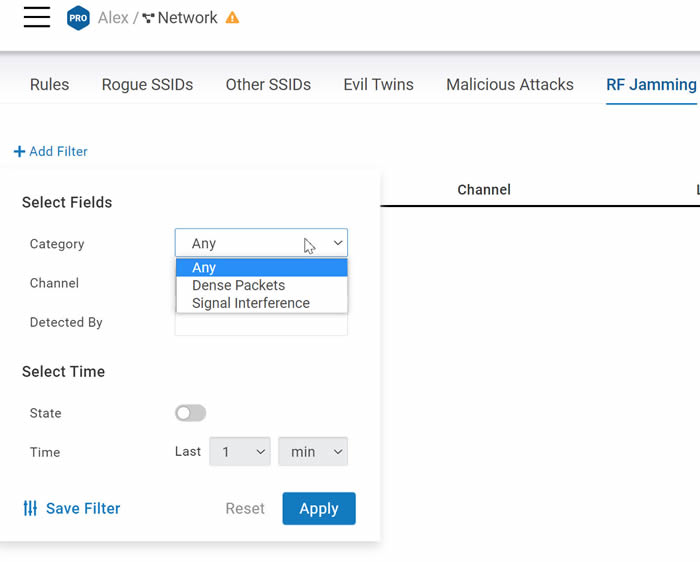The image size is (700, 562).
Task: Click into the Detected By input field
Action: (x=261, y=324)
